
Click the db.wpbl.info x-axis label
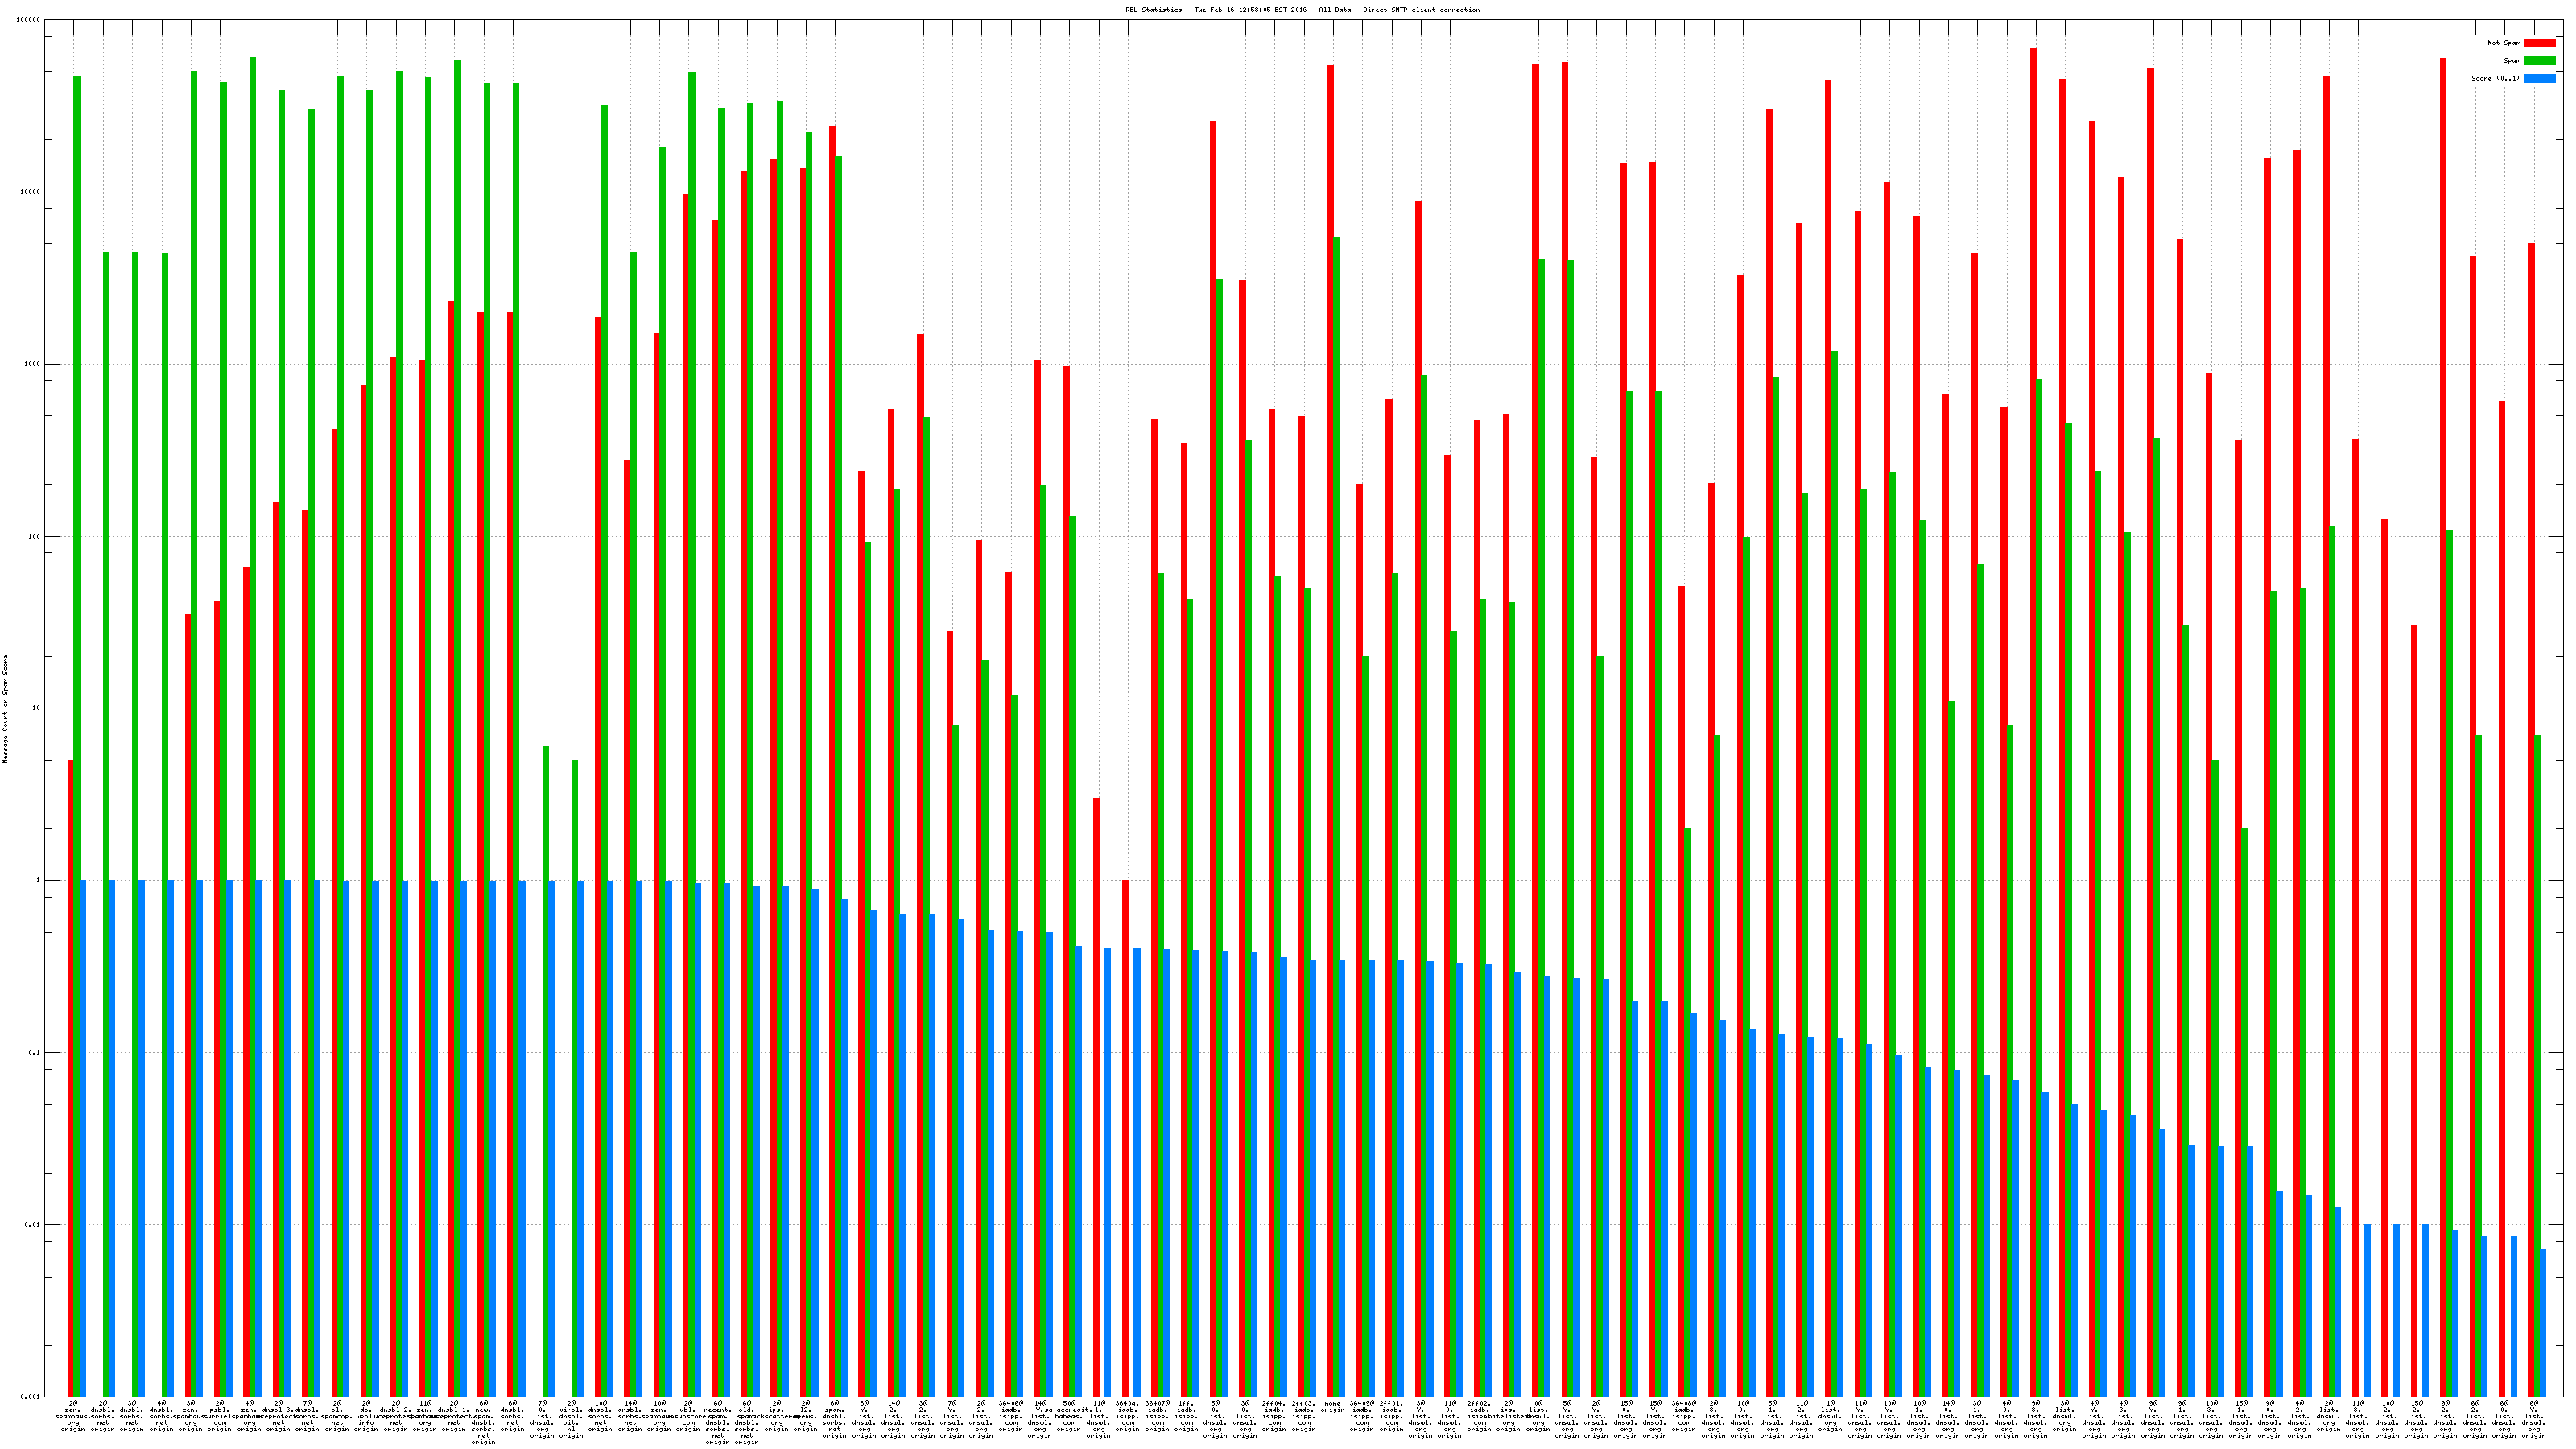click(366, 1416)
